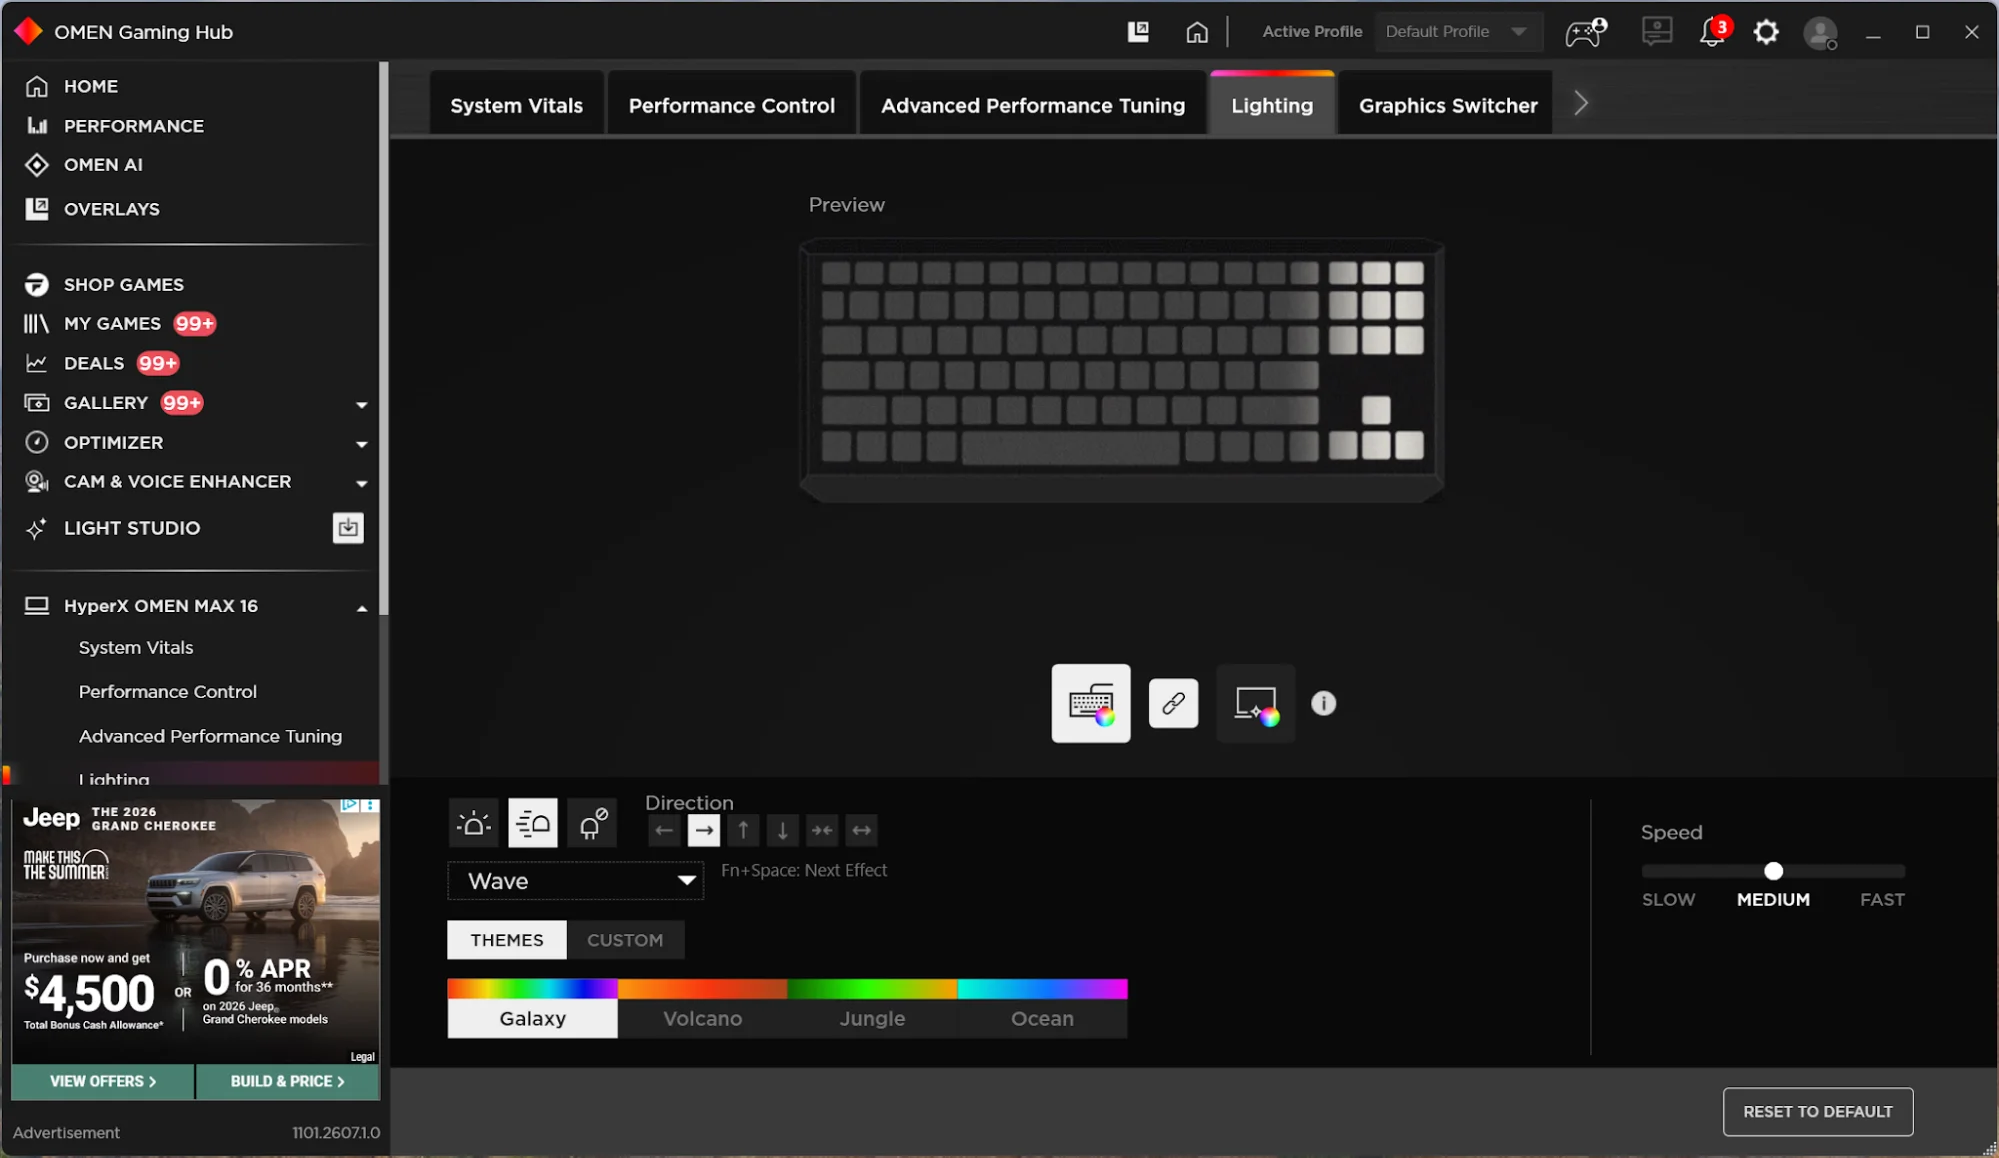Select the Lighting tab
Screen dimensions: 1999x1158
pyautogui.click(x=1272, y=105)
